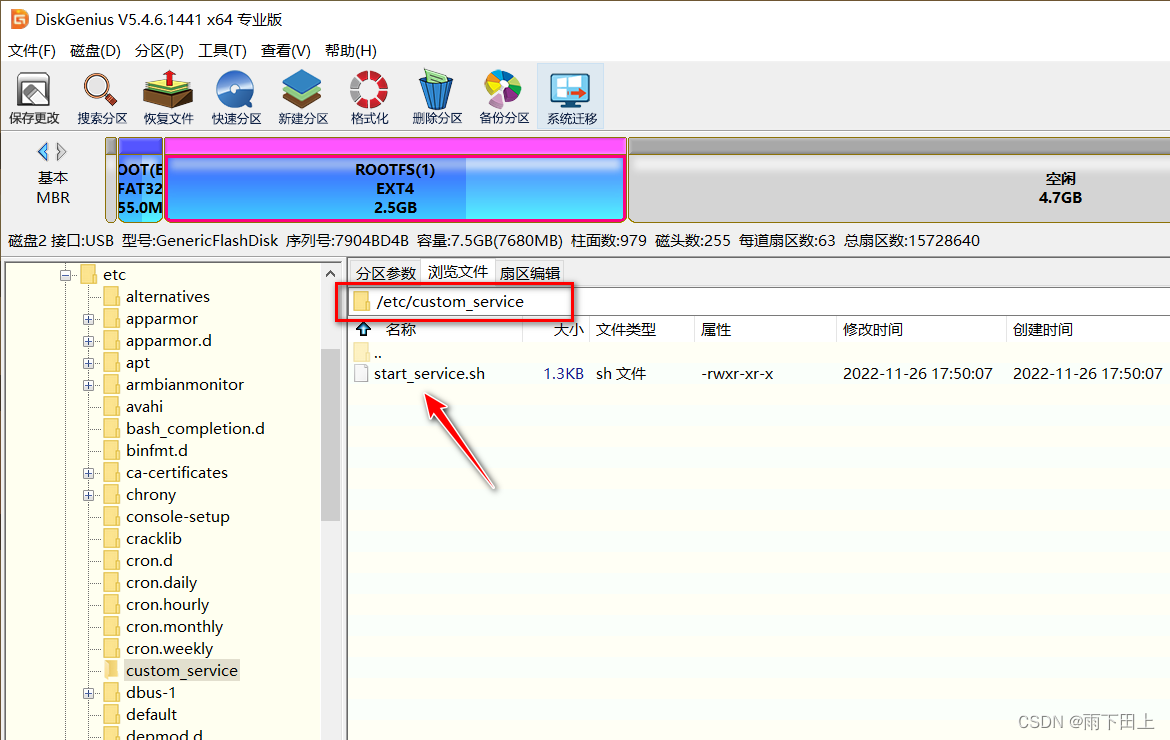Select the cron.daily folder
The image size is (1170, 740).
pyautogui.click(x=161, y=583)
